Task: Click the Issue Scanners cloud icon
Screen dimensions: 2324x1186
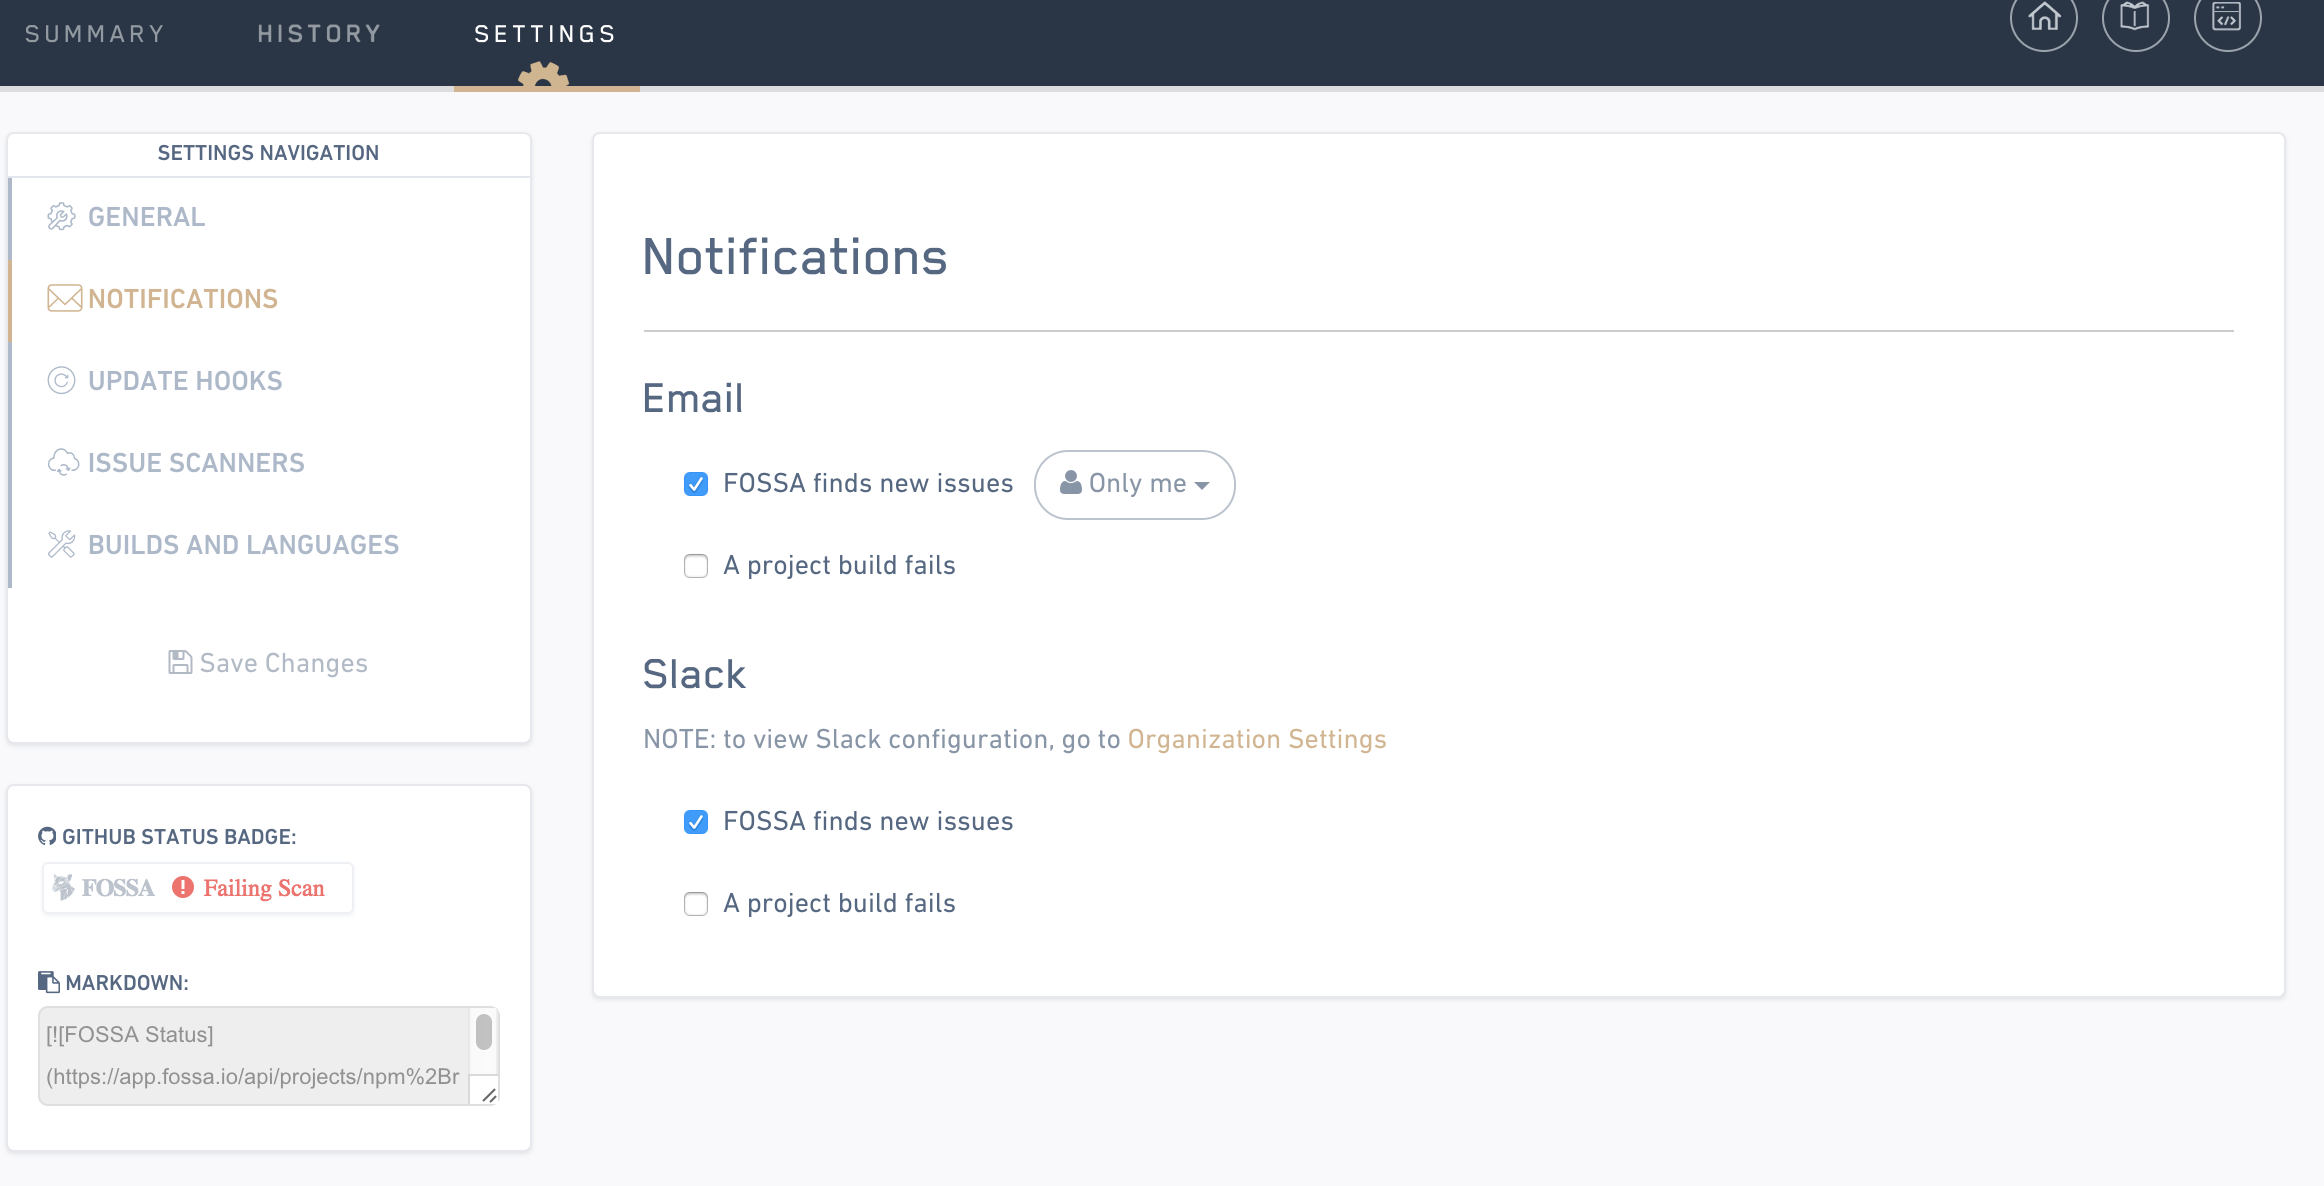Action: (63, 463)
